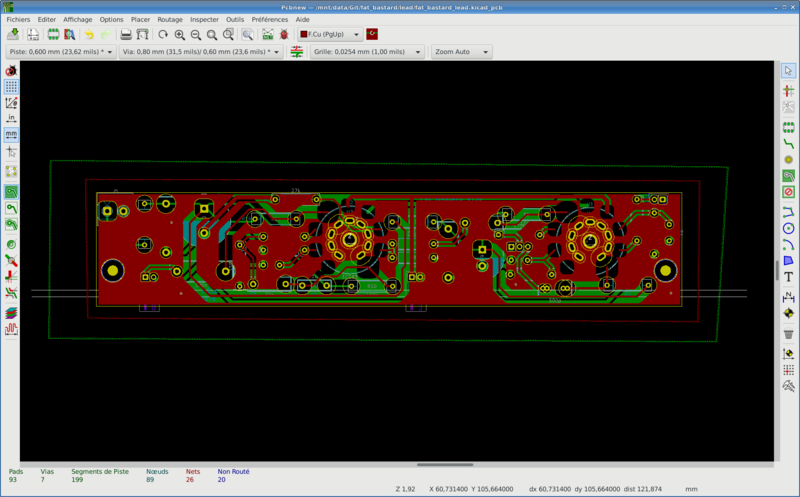The width and height of the screenshot is (800, 497).
Task: Toggle vias sketch mode
Action: point(11,261)
